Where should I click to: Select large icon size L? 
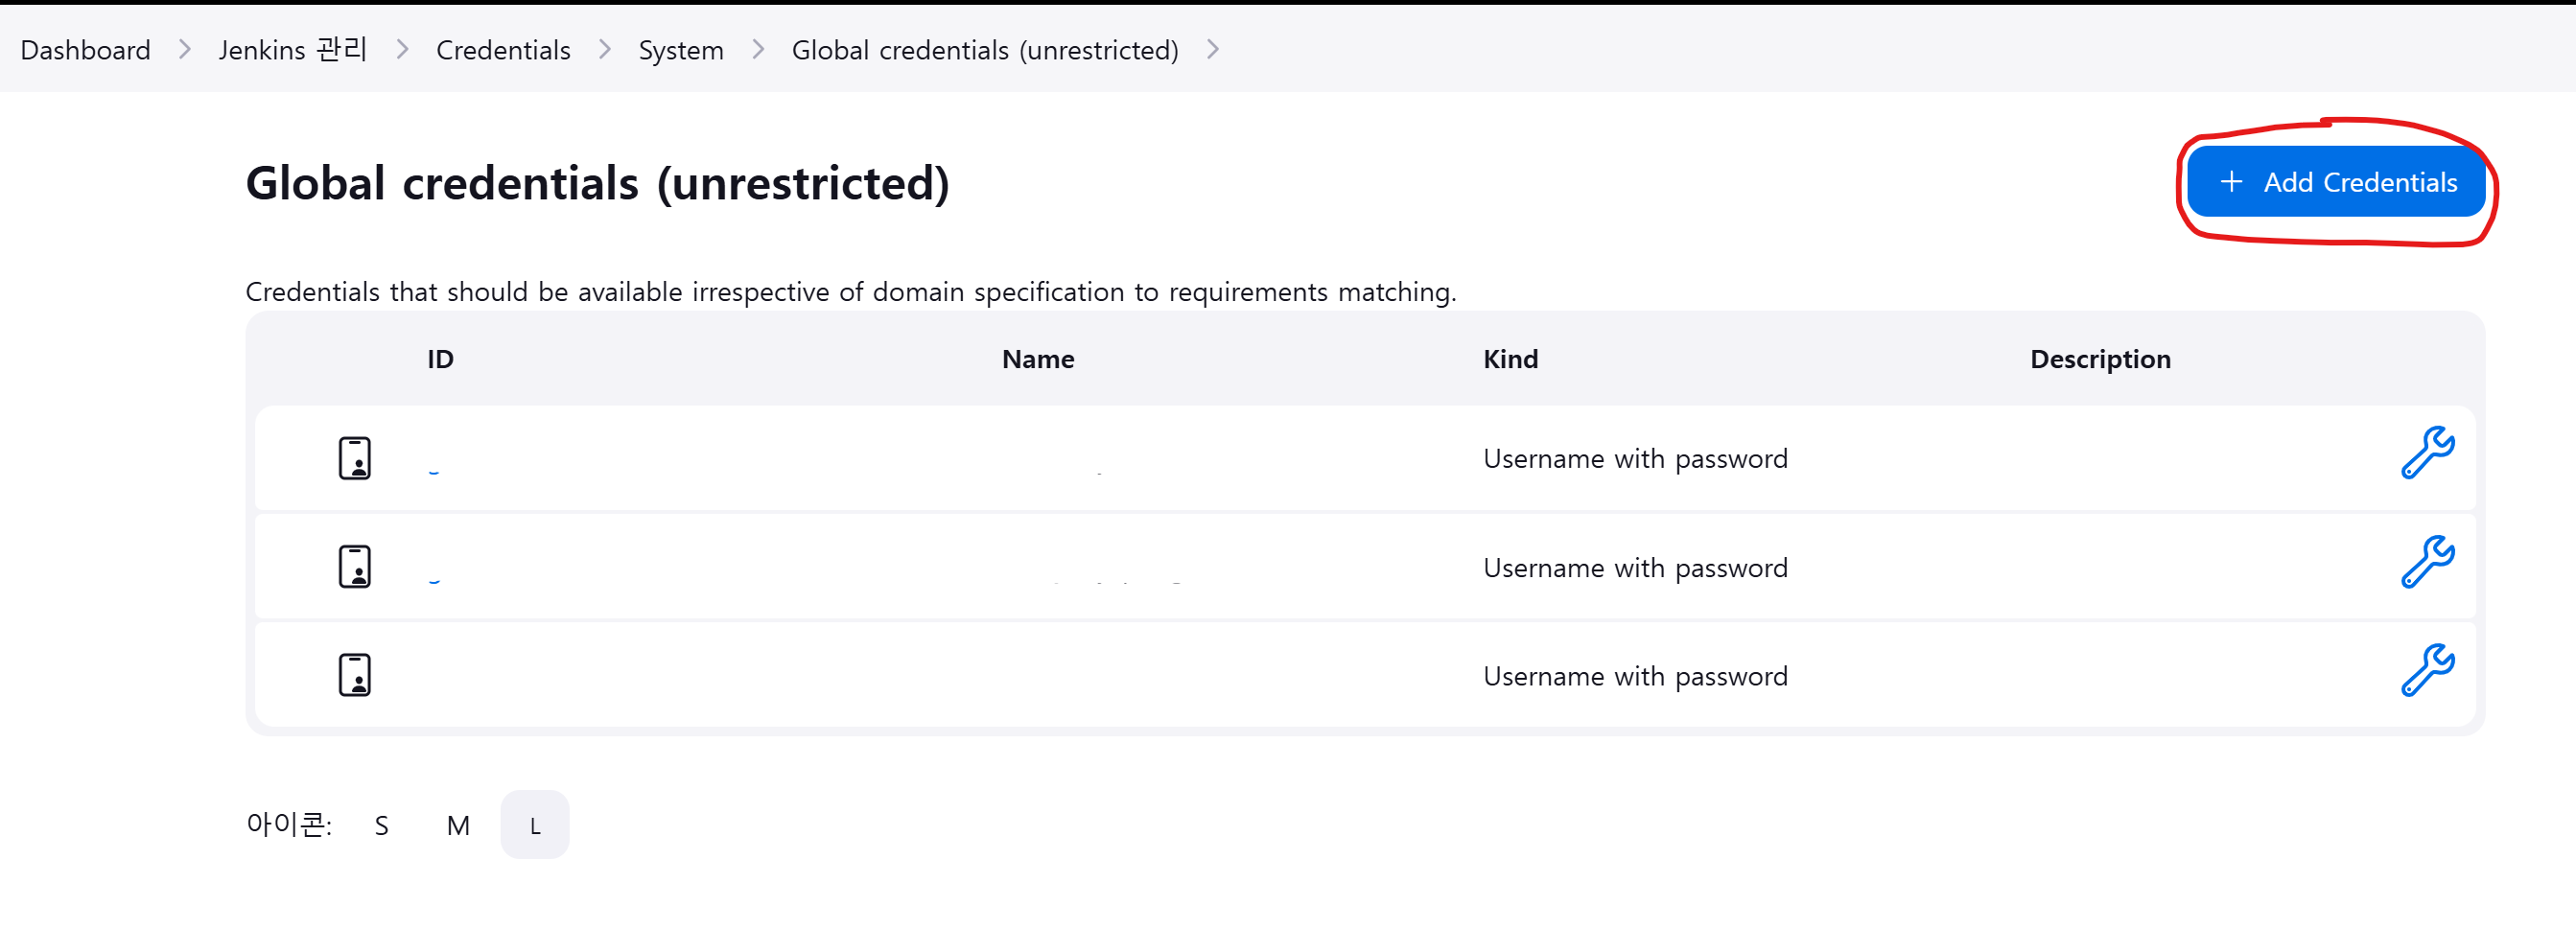(535, 826)
